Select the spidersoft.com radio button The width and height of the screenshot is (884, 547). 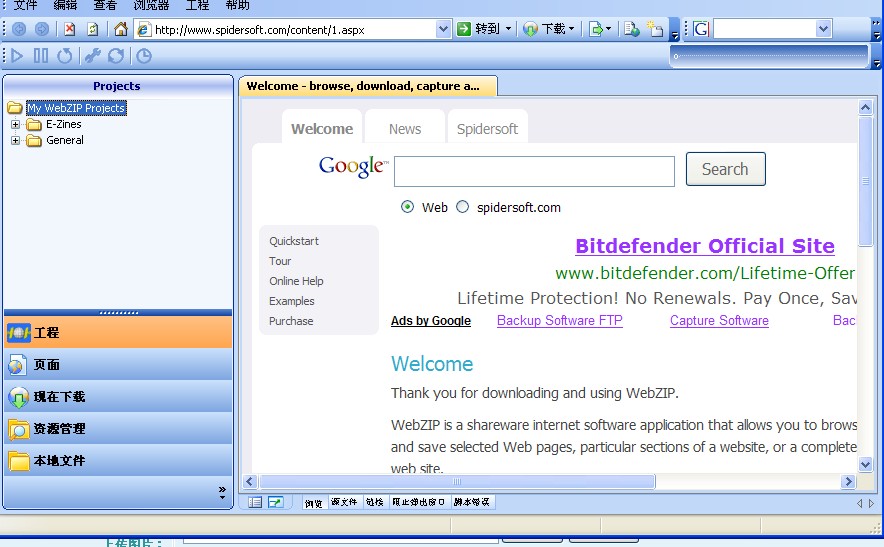click(462, 207)
